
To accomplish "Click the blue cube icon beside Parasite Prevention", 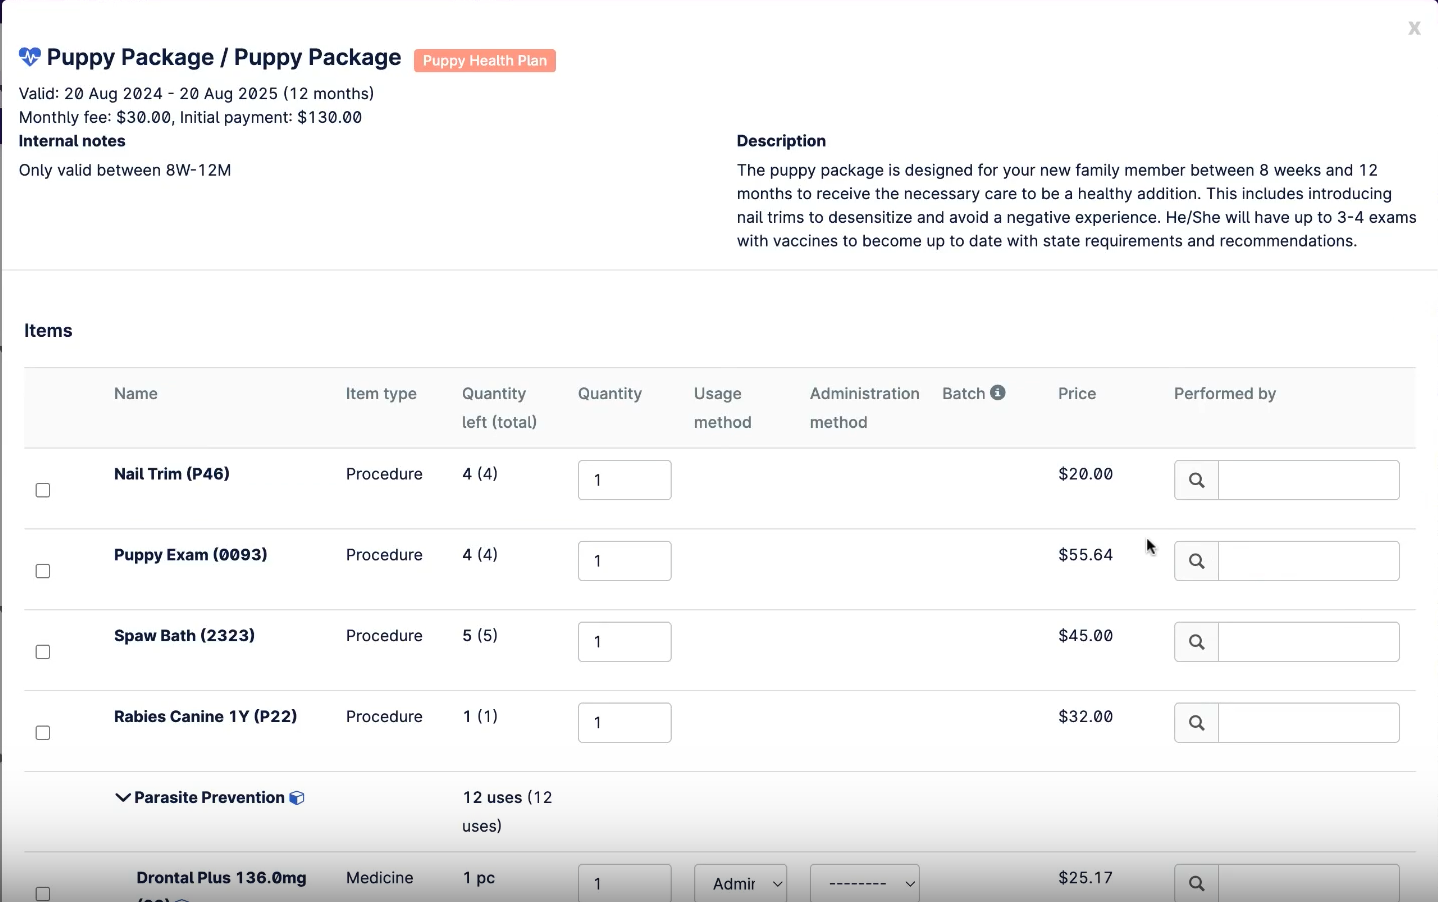I will coord(297,798).
